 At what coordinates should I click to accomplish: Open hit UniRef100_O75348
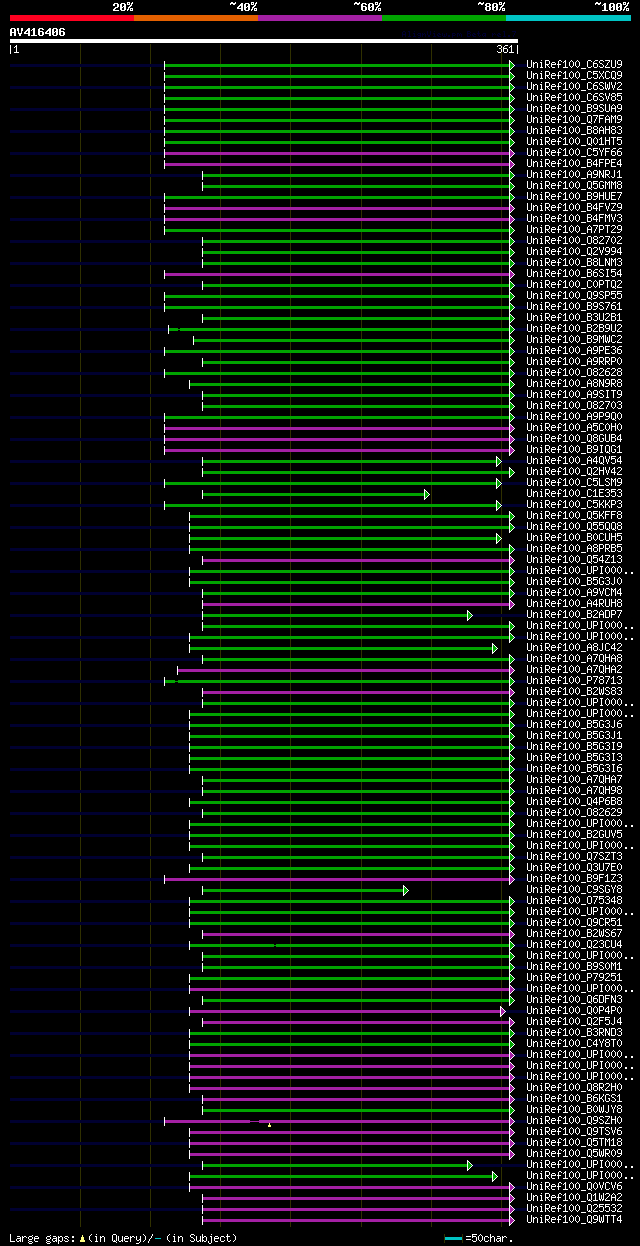click(x=574, y=901)
